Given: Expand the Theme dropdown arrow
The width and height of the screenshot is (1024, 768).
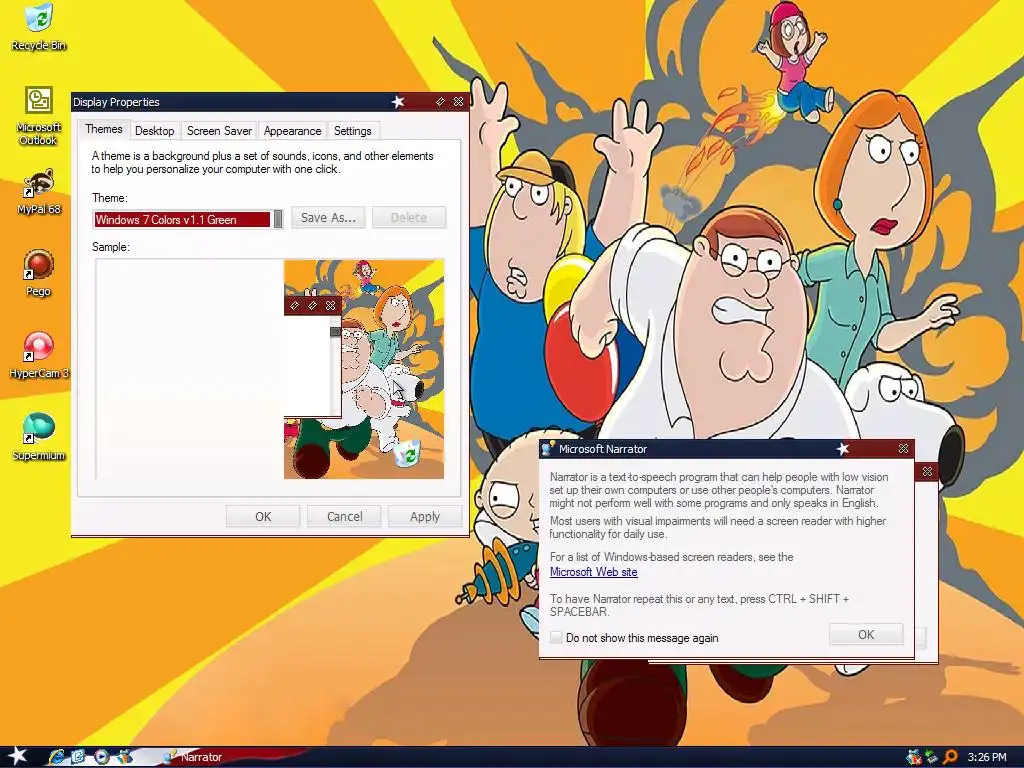Looking at the screenshot, I should point(278,219).
